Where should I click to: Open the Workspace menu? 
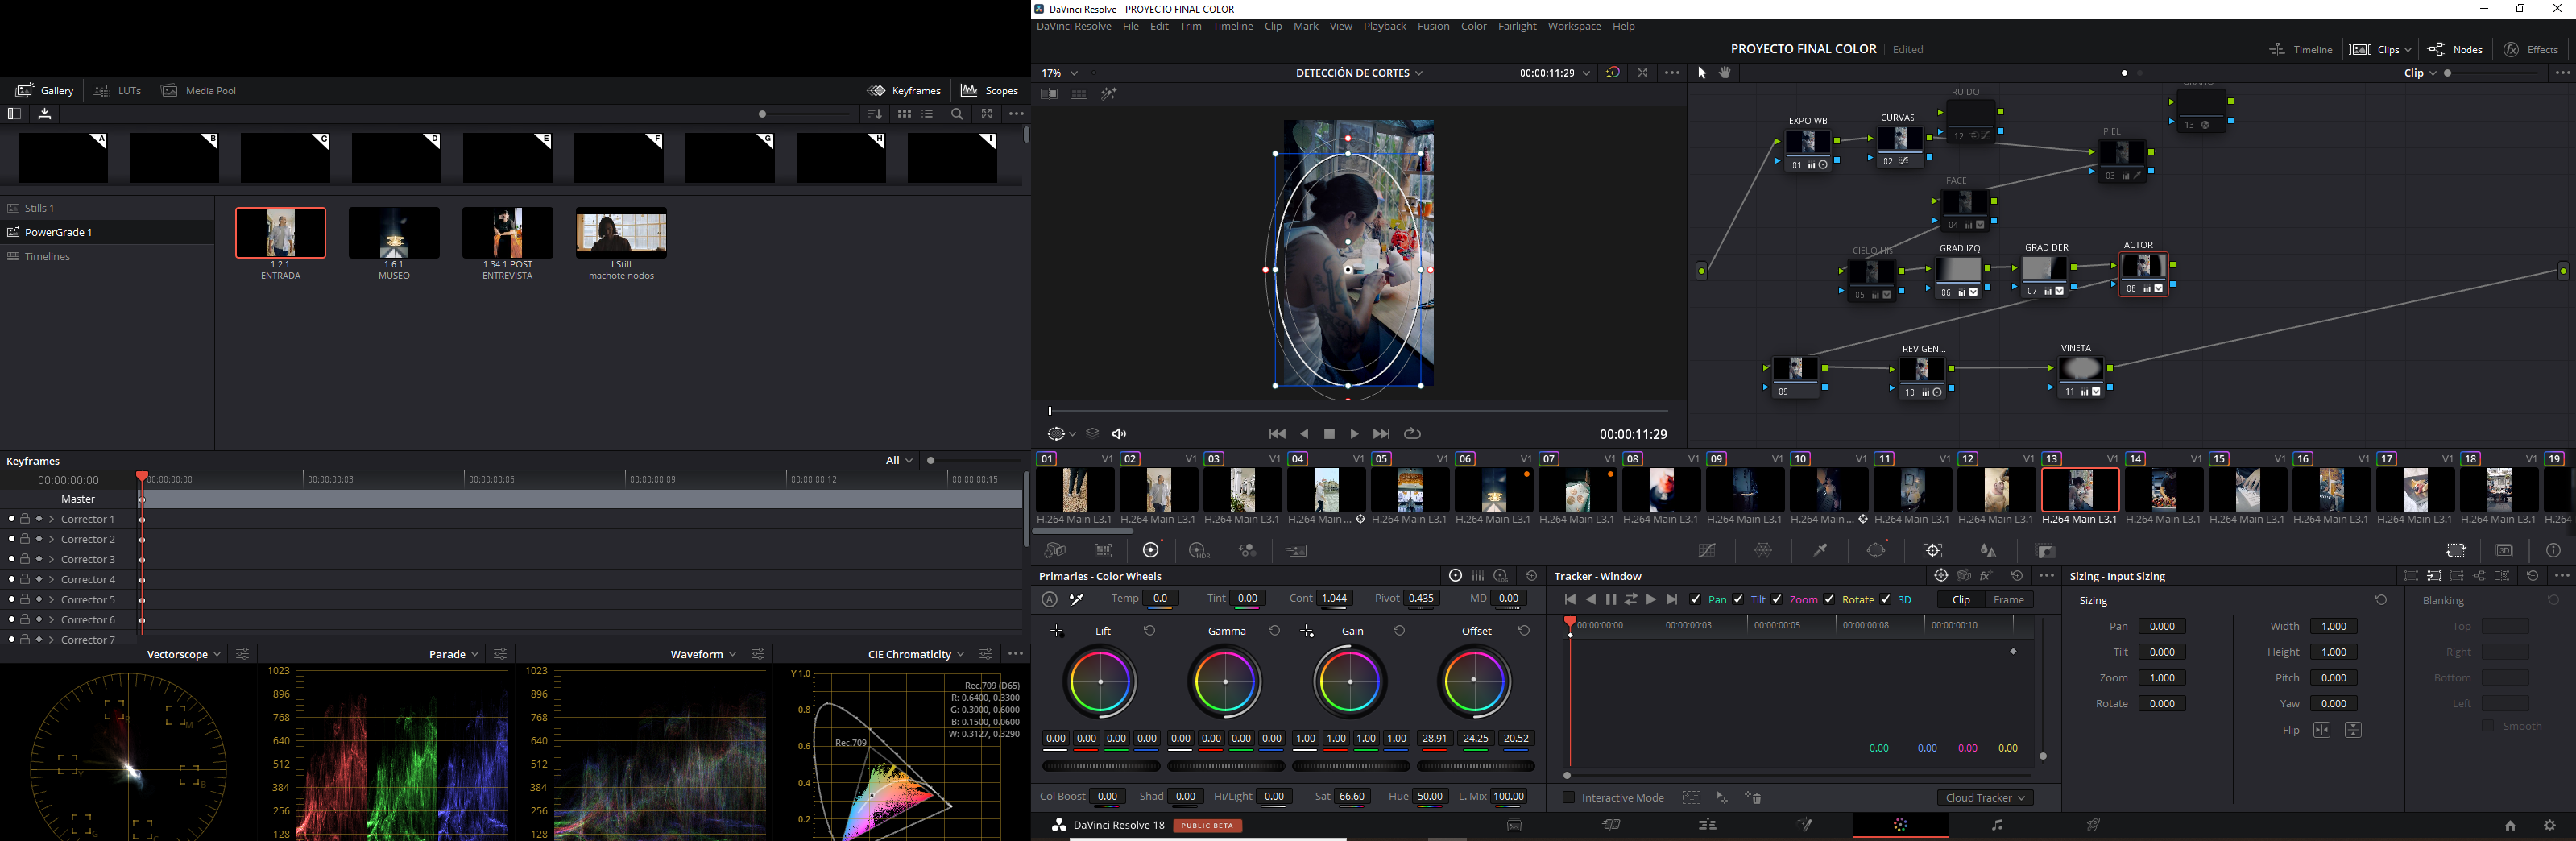click(x=1573, y=27)
